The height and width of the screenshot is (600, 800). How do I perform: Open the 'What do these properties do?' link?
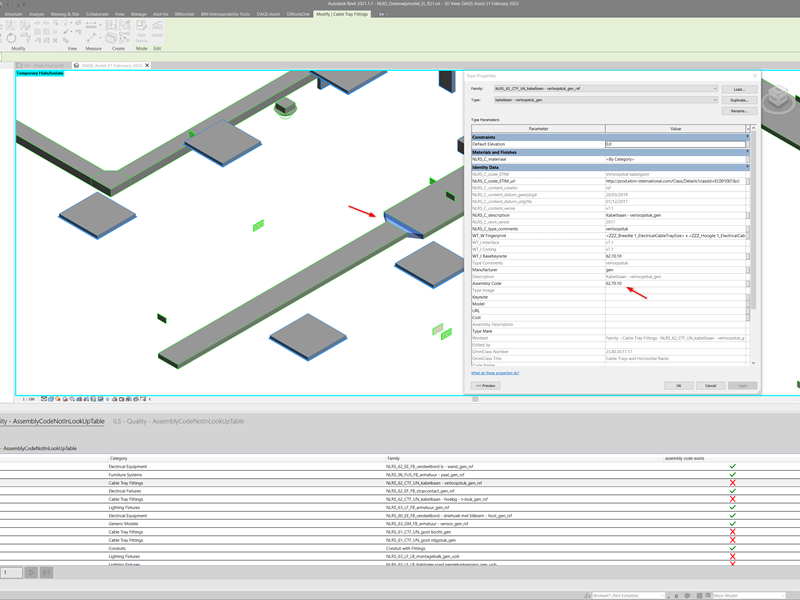(x=496, y=373)
